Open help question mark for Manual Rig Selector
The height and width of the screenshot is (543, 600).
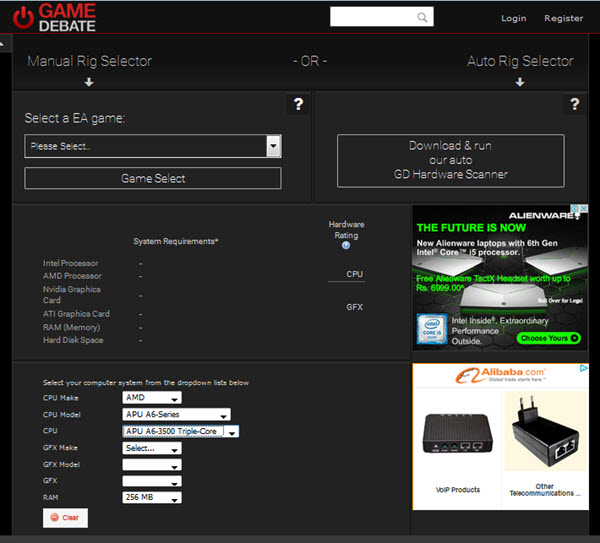[298, 104]
